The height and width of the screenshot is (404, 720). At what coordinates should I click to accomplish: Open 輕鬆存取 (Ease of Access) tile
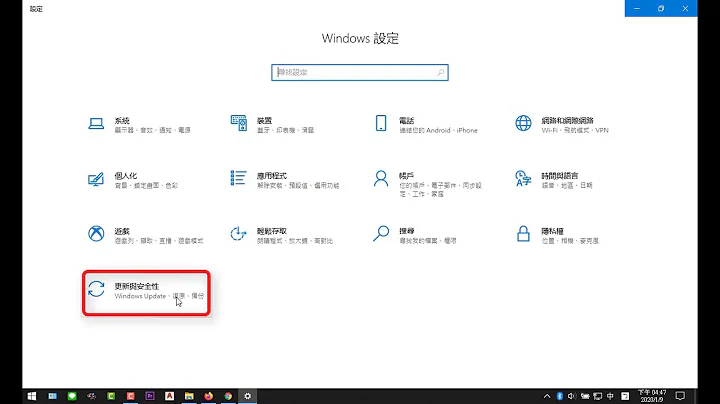[282, 235]
